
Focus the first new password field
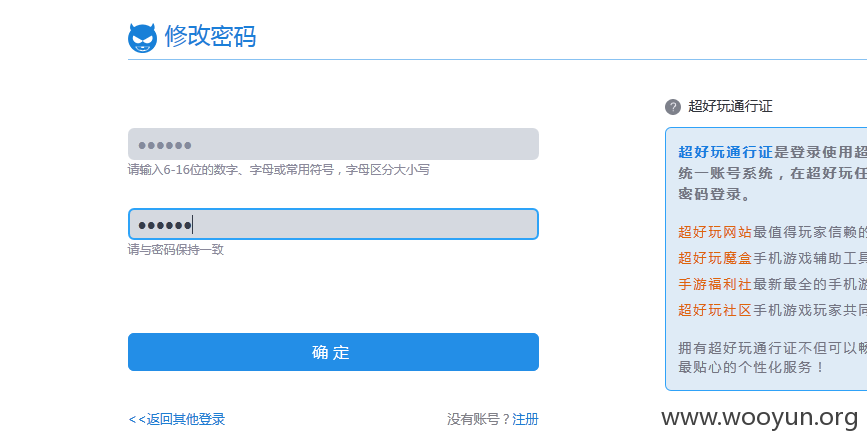333,144
